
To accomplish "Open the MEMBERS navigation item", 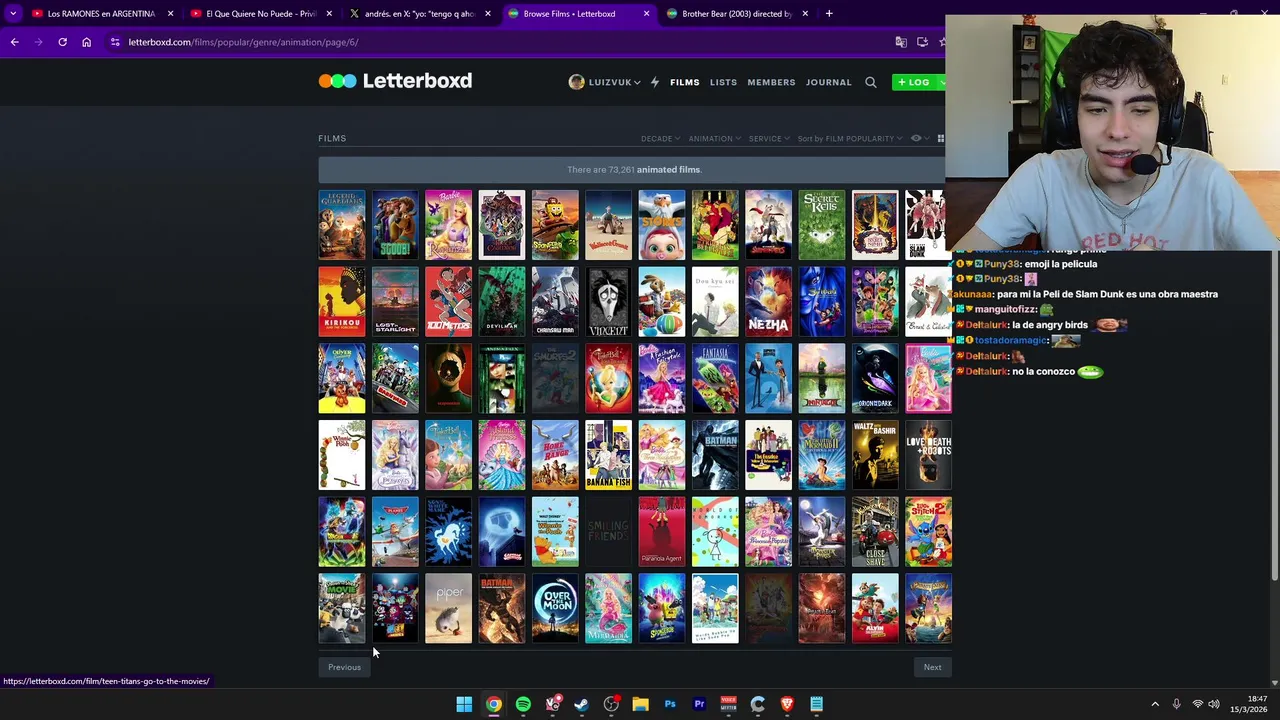I will 771,82.
